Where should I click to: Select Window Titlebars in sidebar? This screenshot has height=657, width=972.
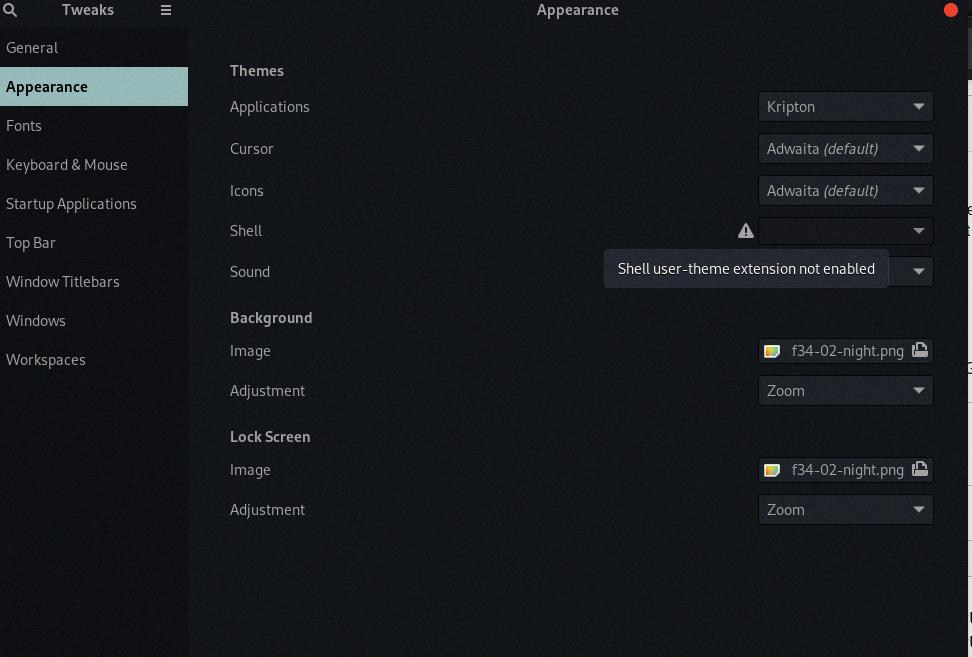(x=63, y=282)
